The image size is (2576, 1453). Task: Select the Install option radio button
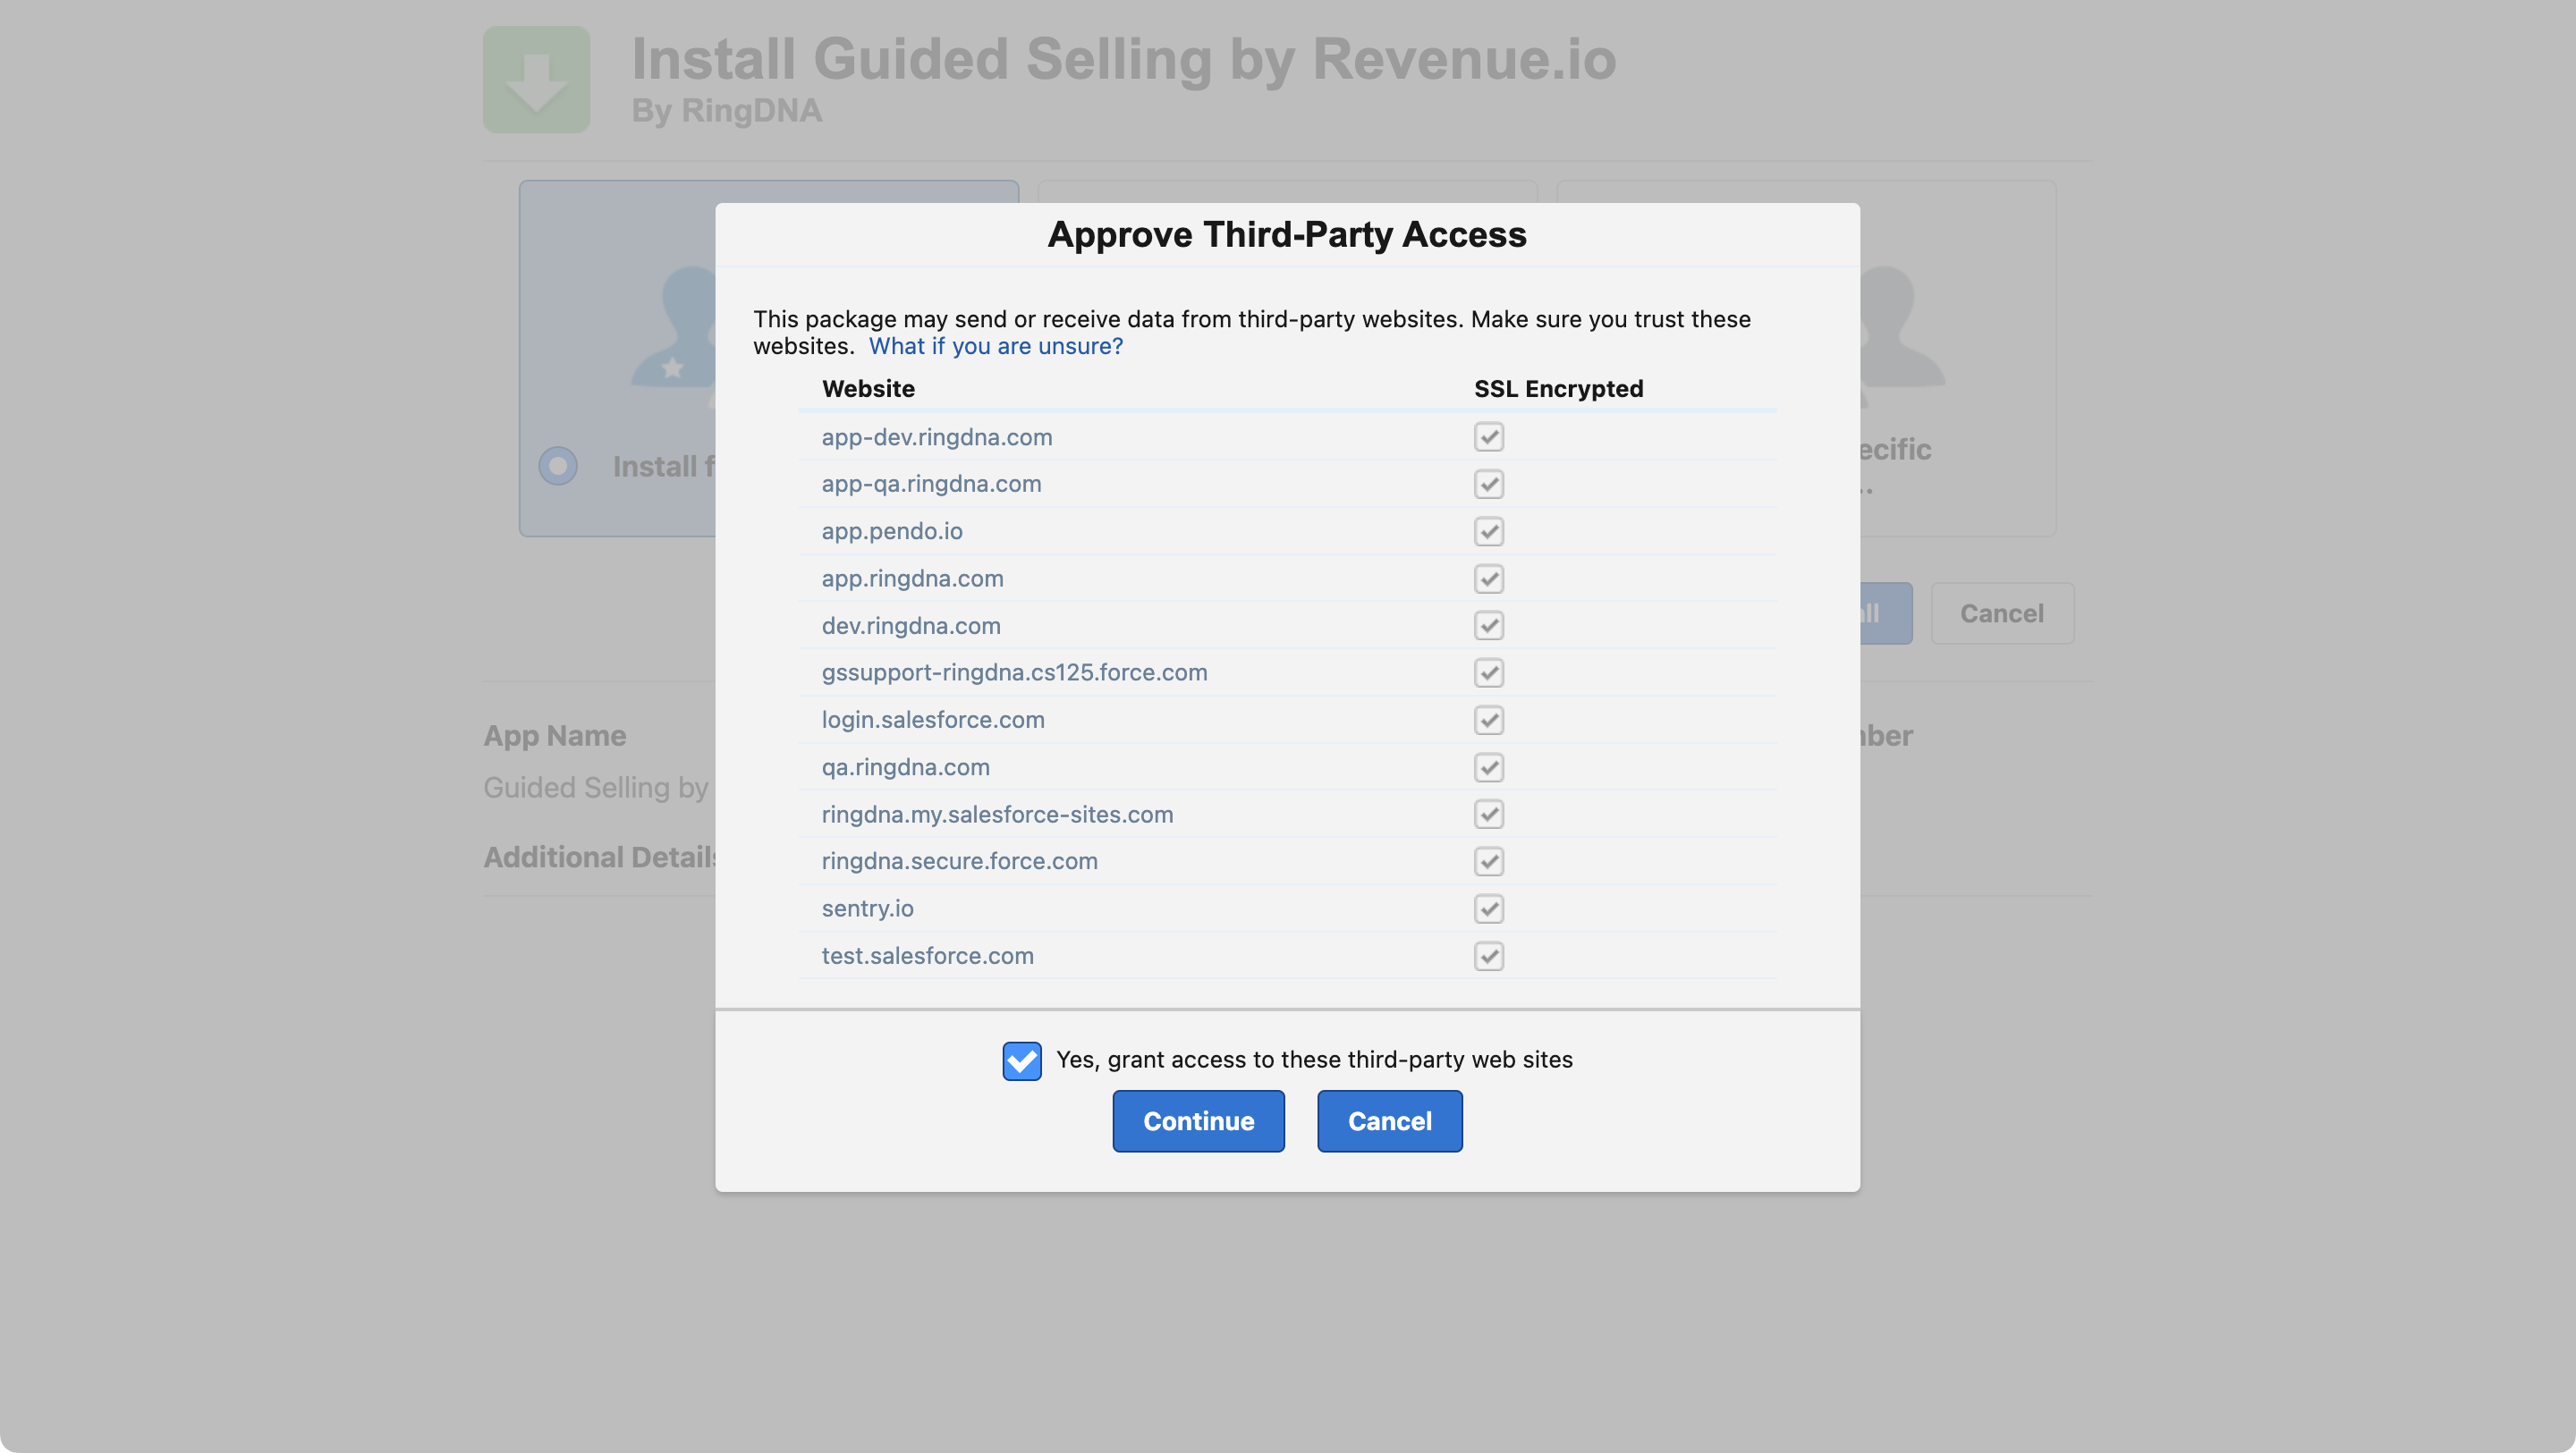click(x=558, y=465)
